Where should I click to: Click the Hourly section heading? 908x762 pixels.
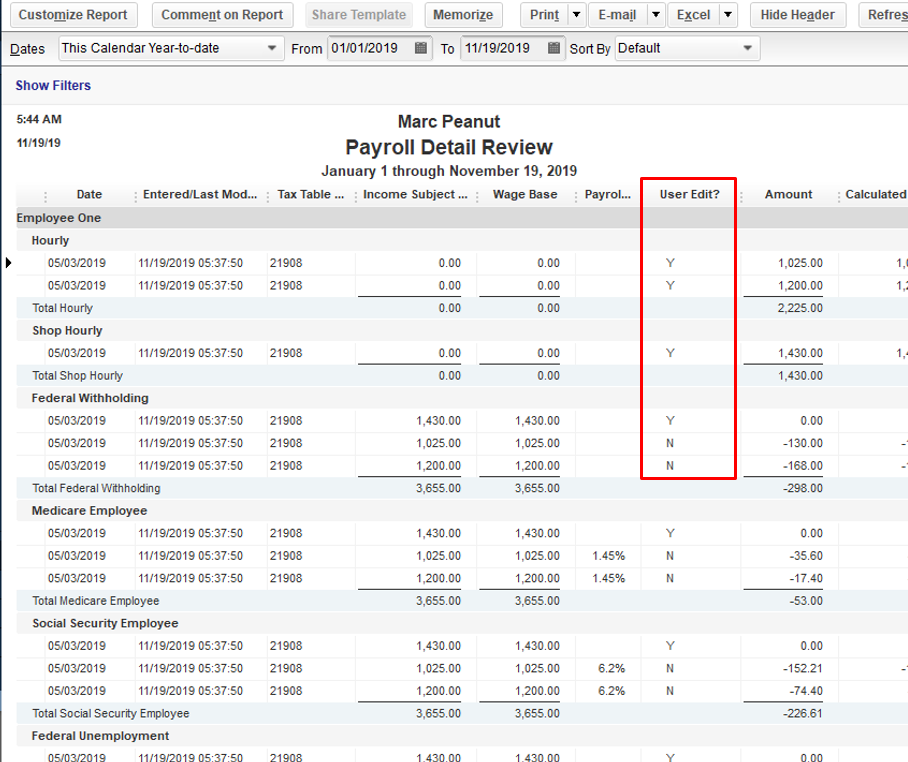point(50,240)
